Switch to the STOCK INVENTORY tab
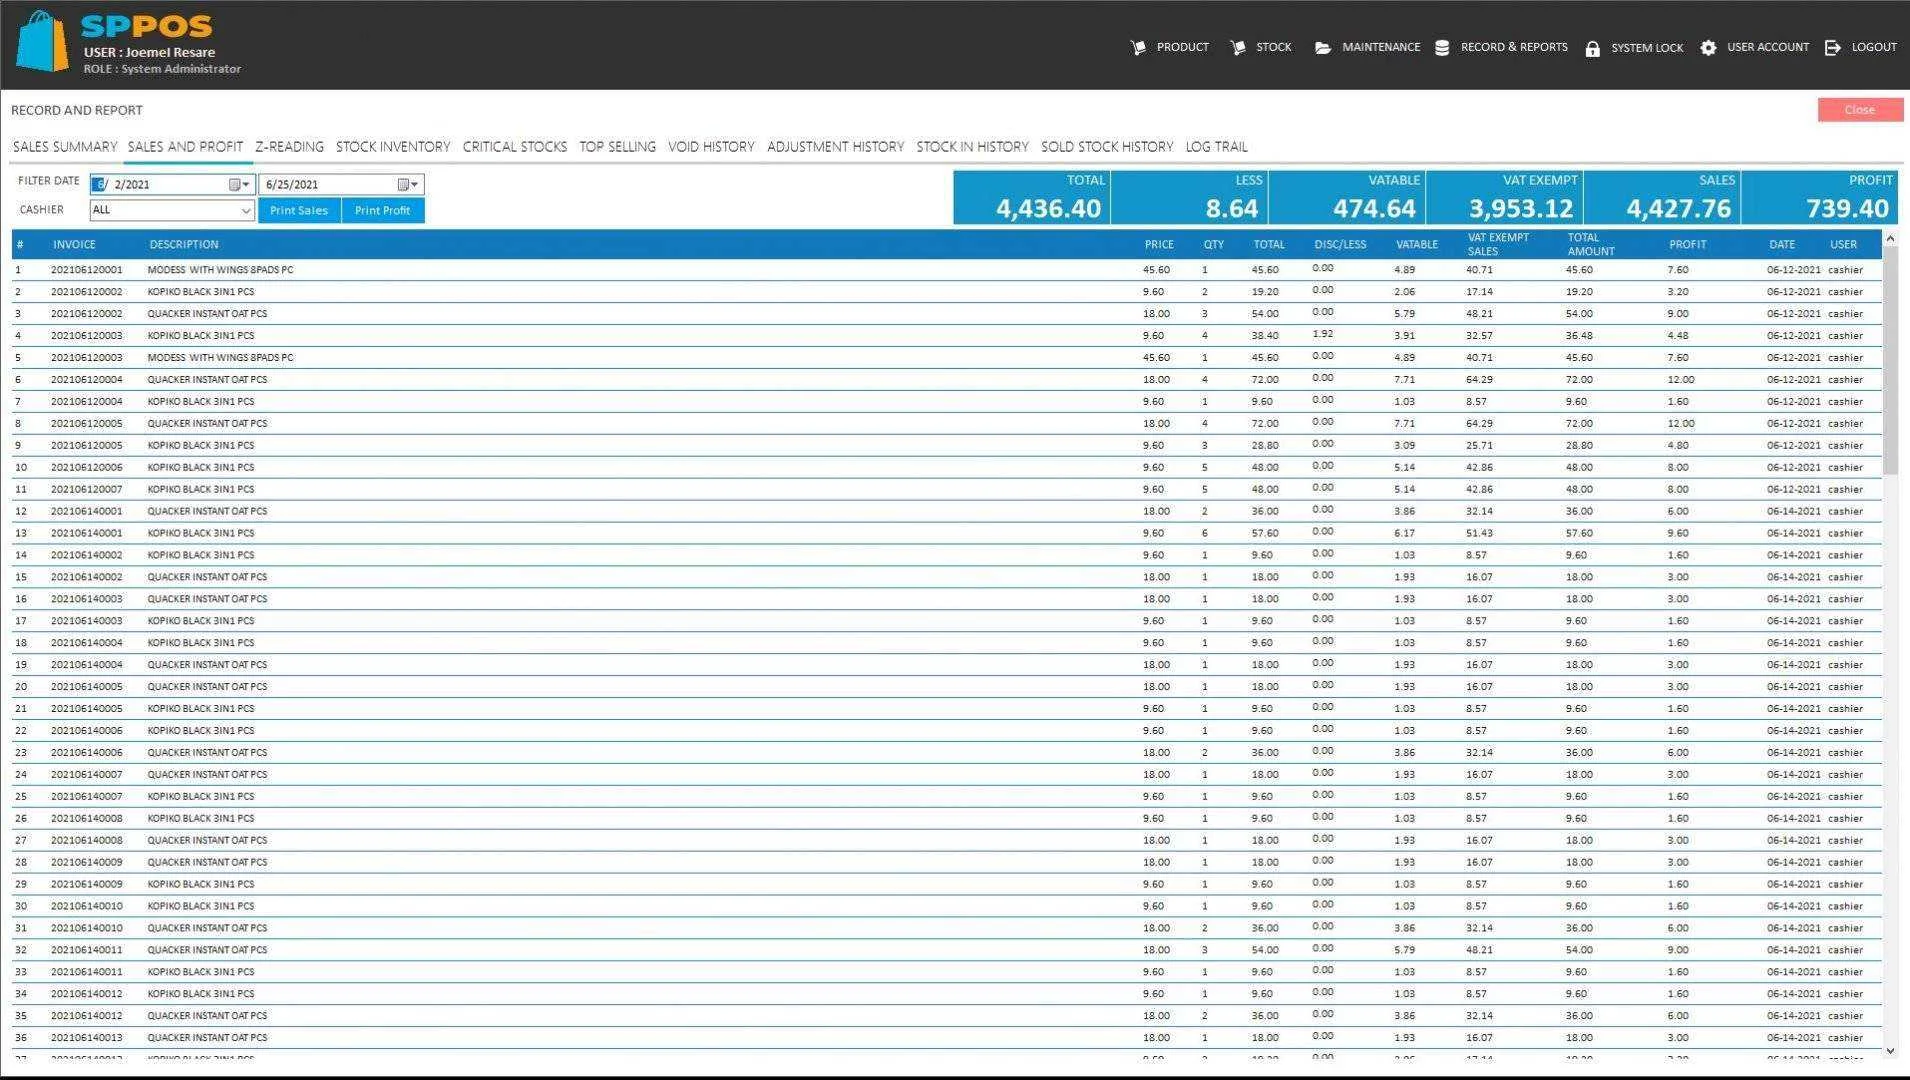 click(393, 147)
